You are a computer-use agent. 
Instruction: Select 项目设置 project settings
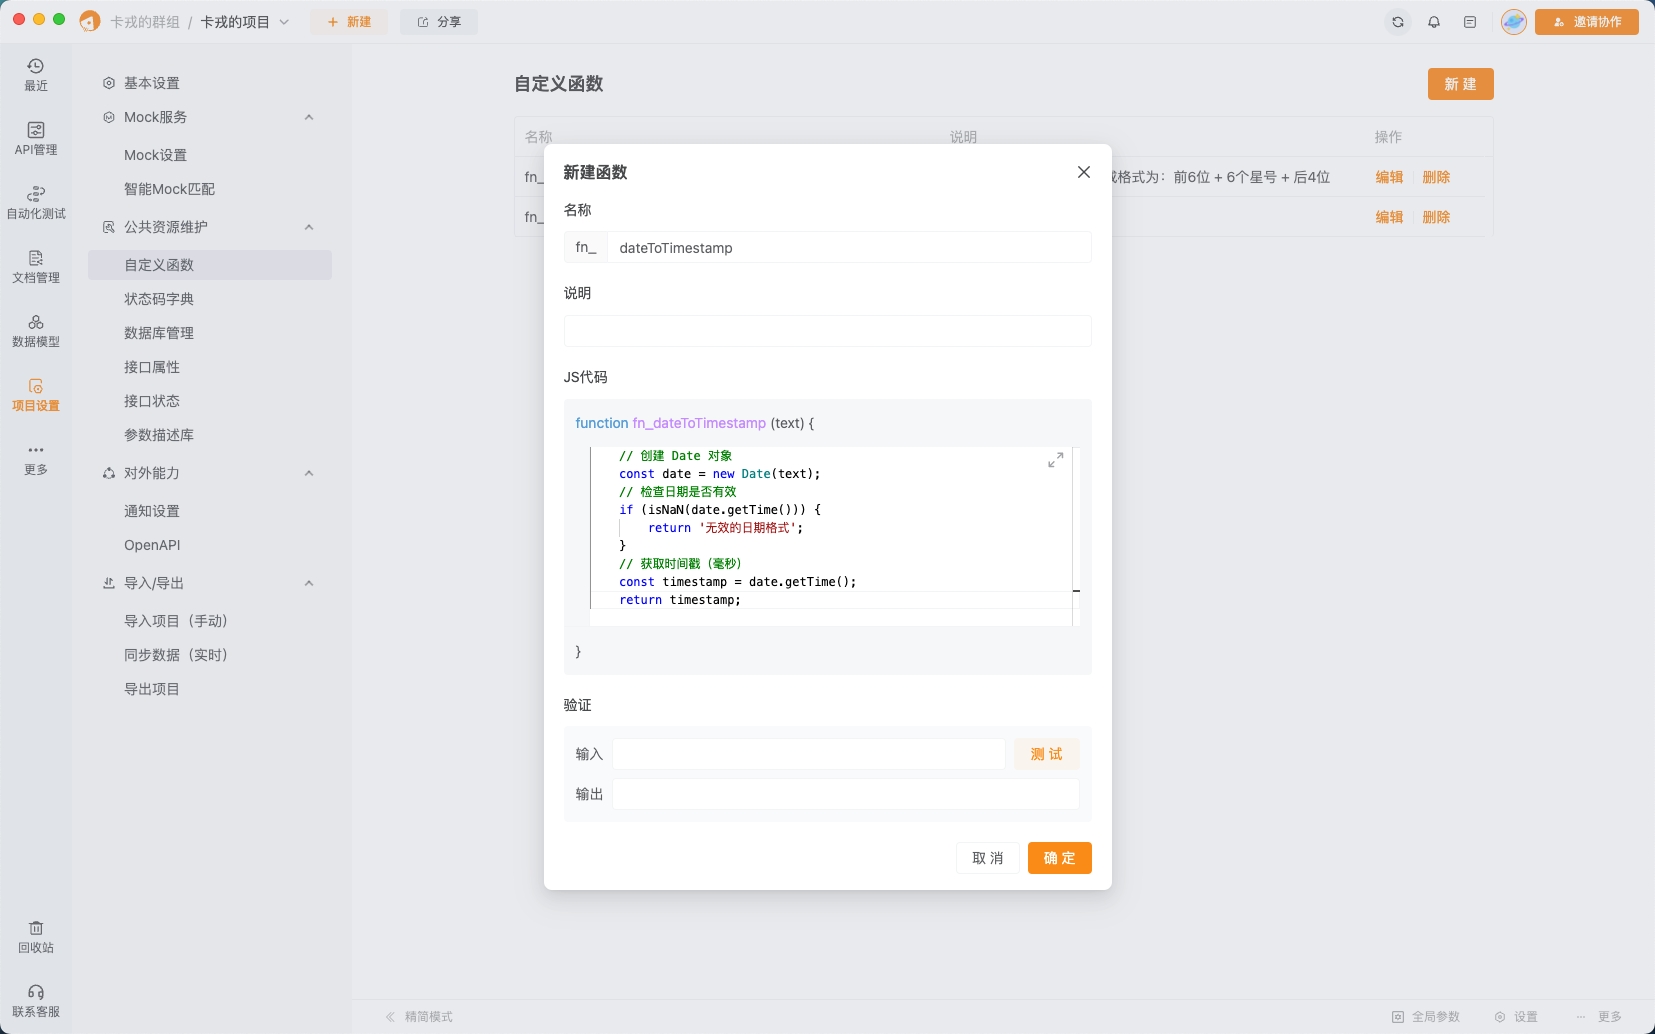coord(36,395)
